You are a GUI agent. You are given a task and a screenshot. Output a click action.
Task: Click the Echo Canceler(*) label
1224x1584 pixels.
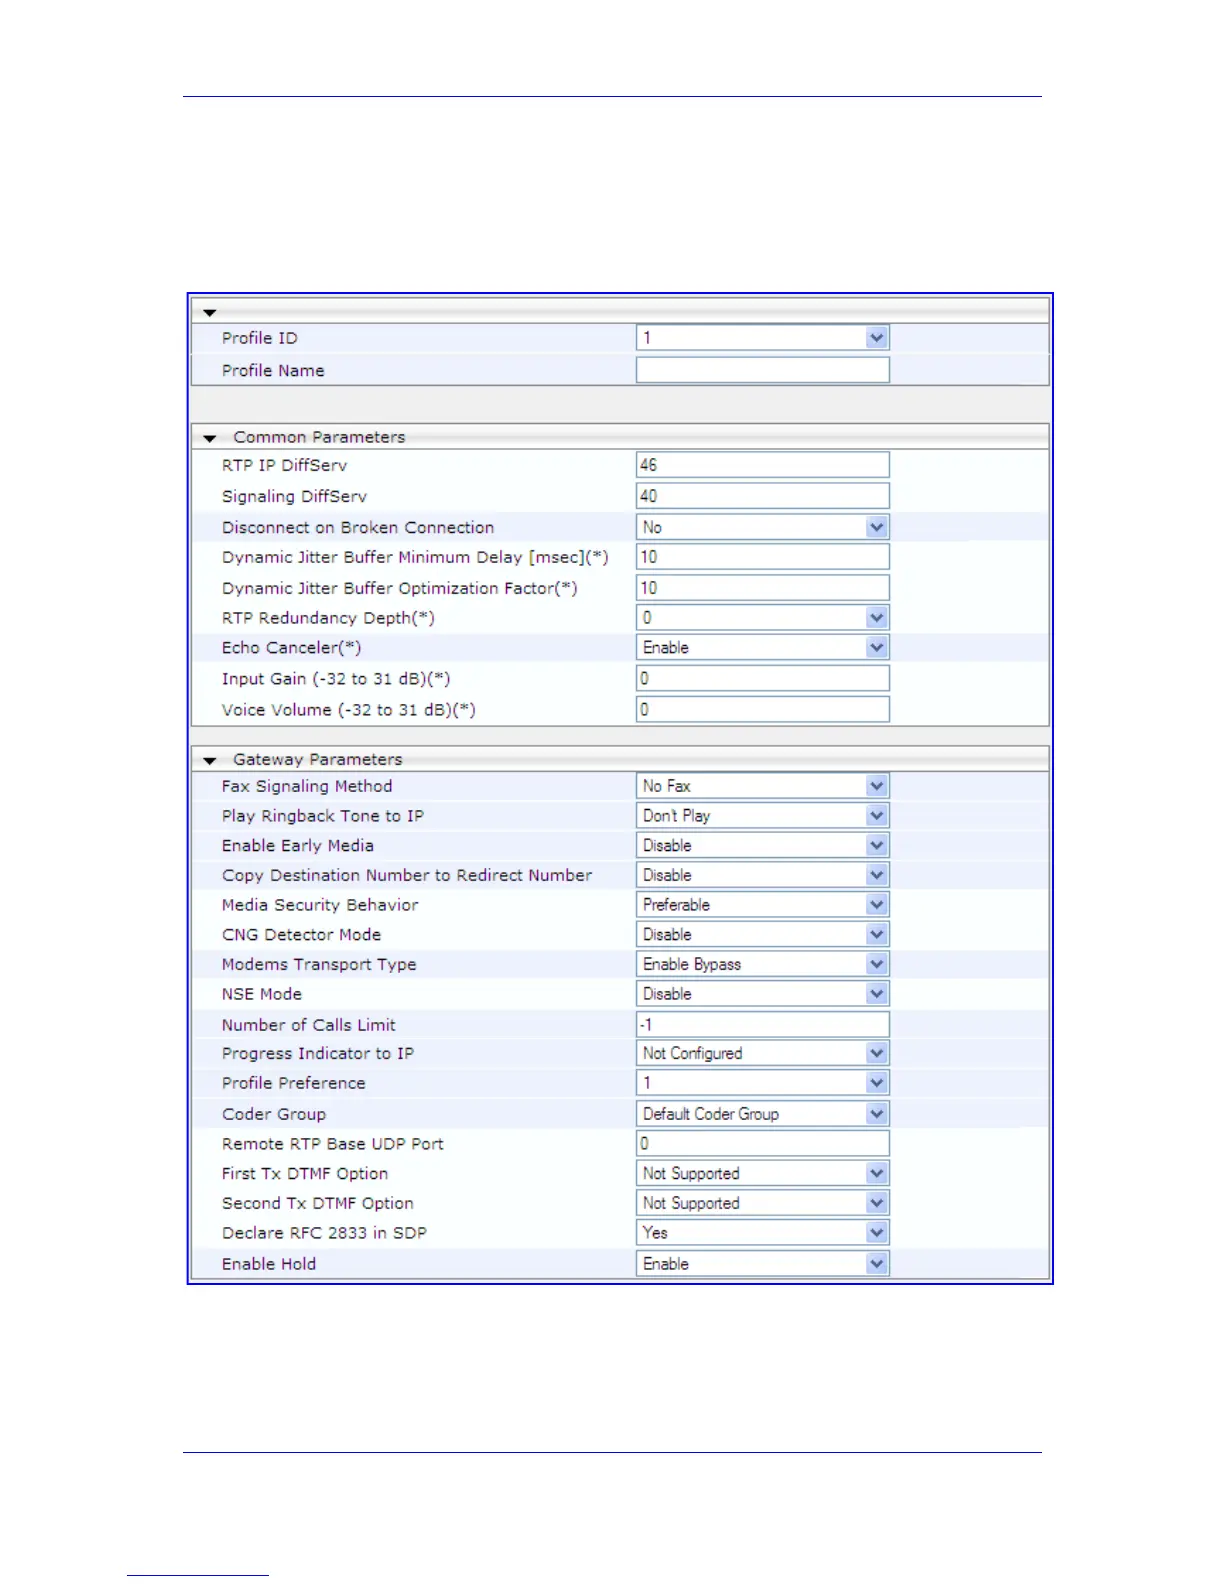(291, 648)
